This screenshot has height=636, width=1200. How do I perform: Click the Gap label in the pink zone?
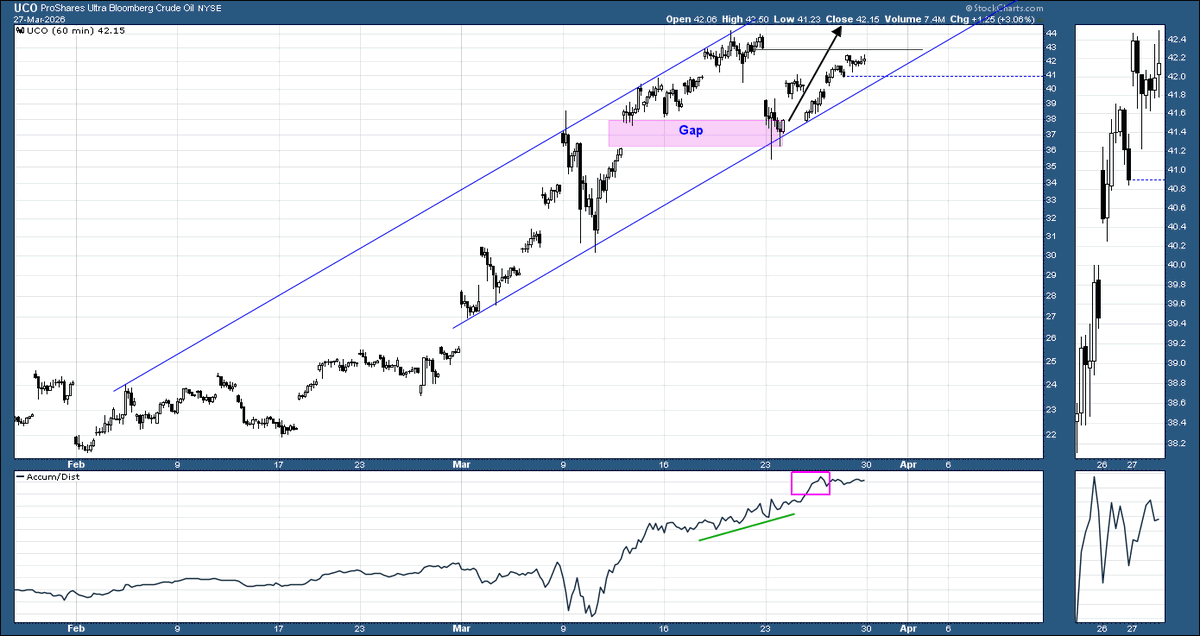click(690, 131)
